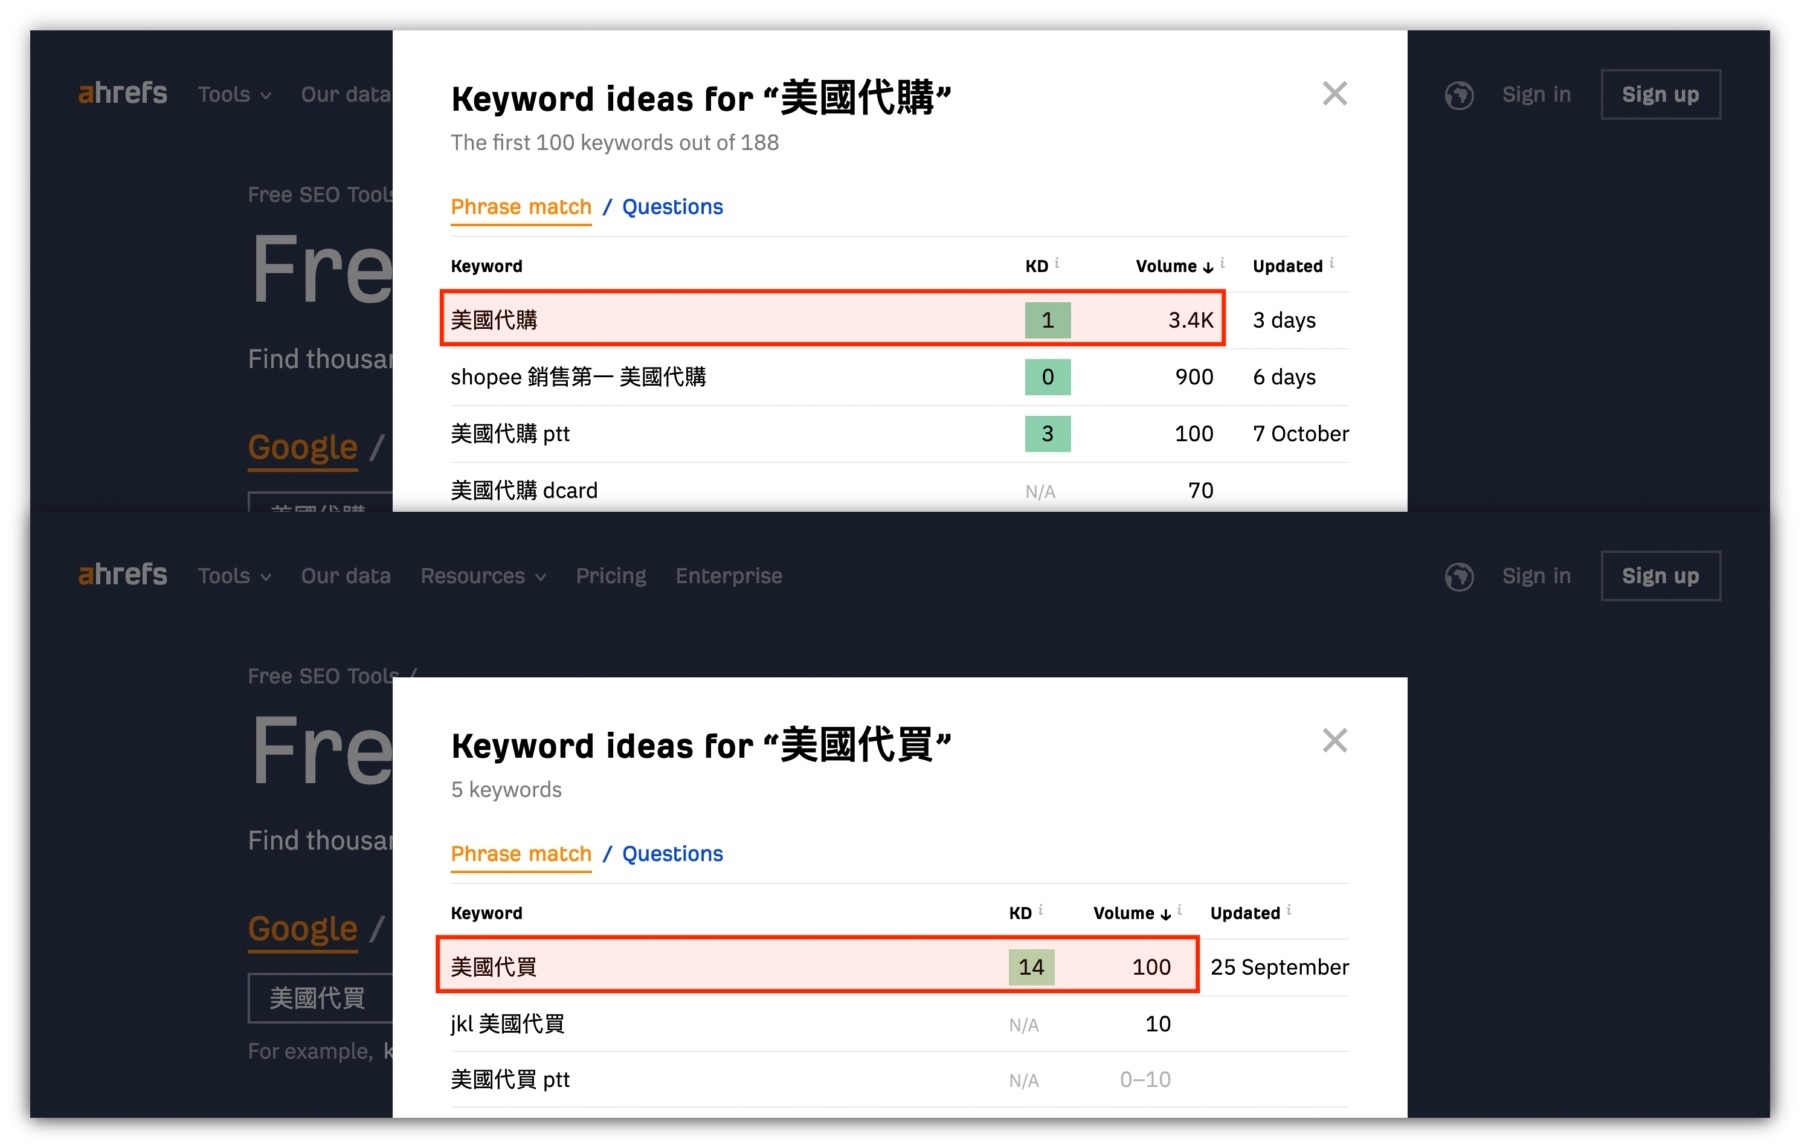Screen dimensions: 1800x1148
Task: Expand the Tools dropdown in bottom navigation
Action: 234,577
